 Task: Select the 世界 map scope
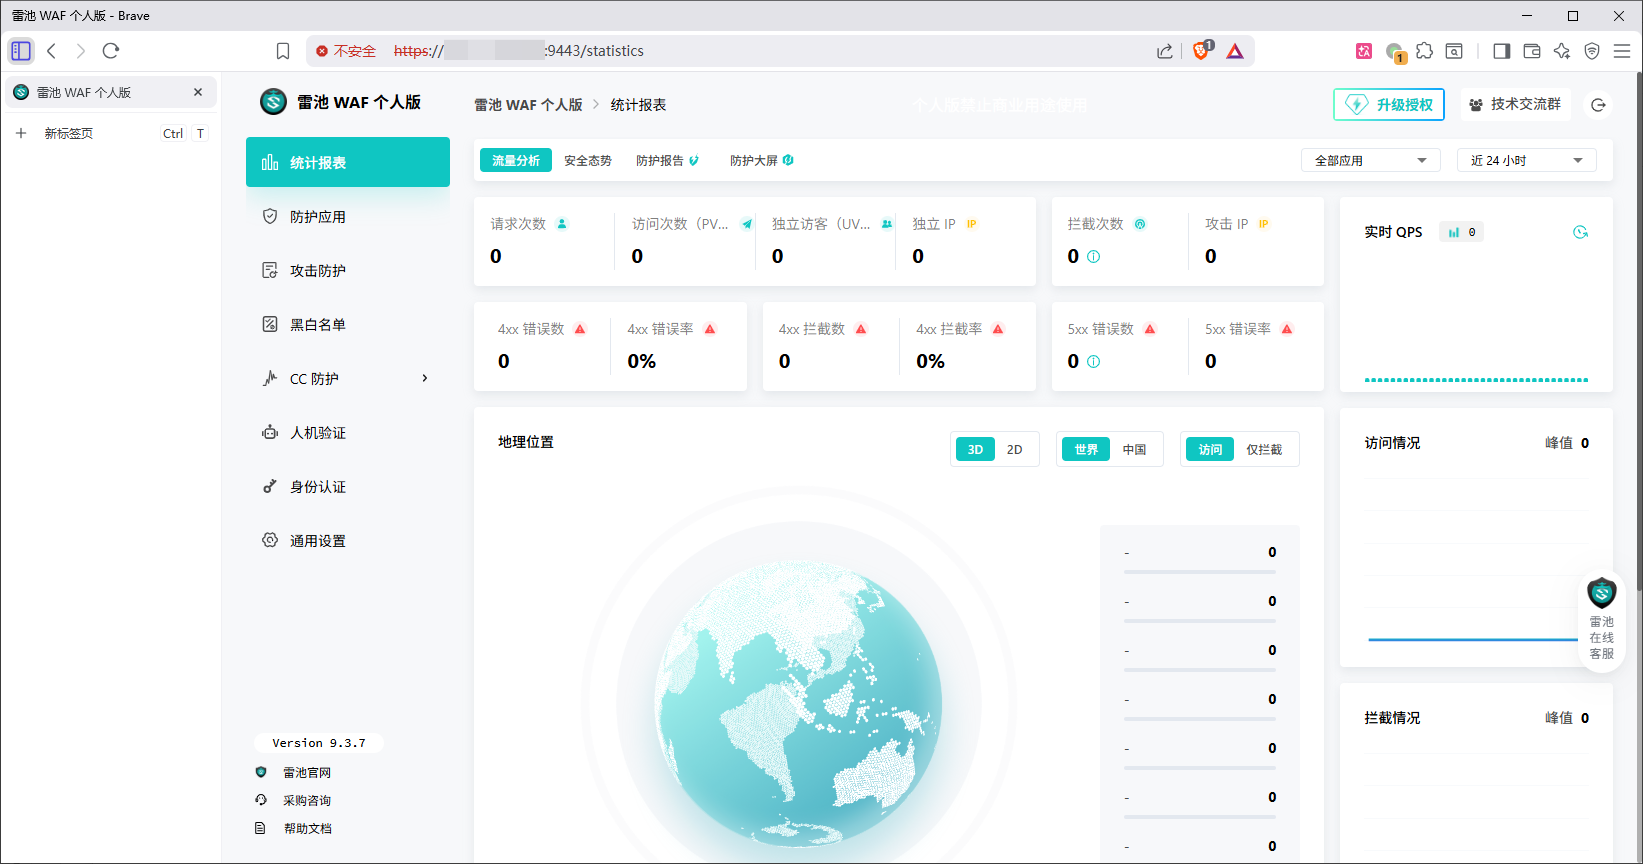(1086, 449)
